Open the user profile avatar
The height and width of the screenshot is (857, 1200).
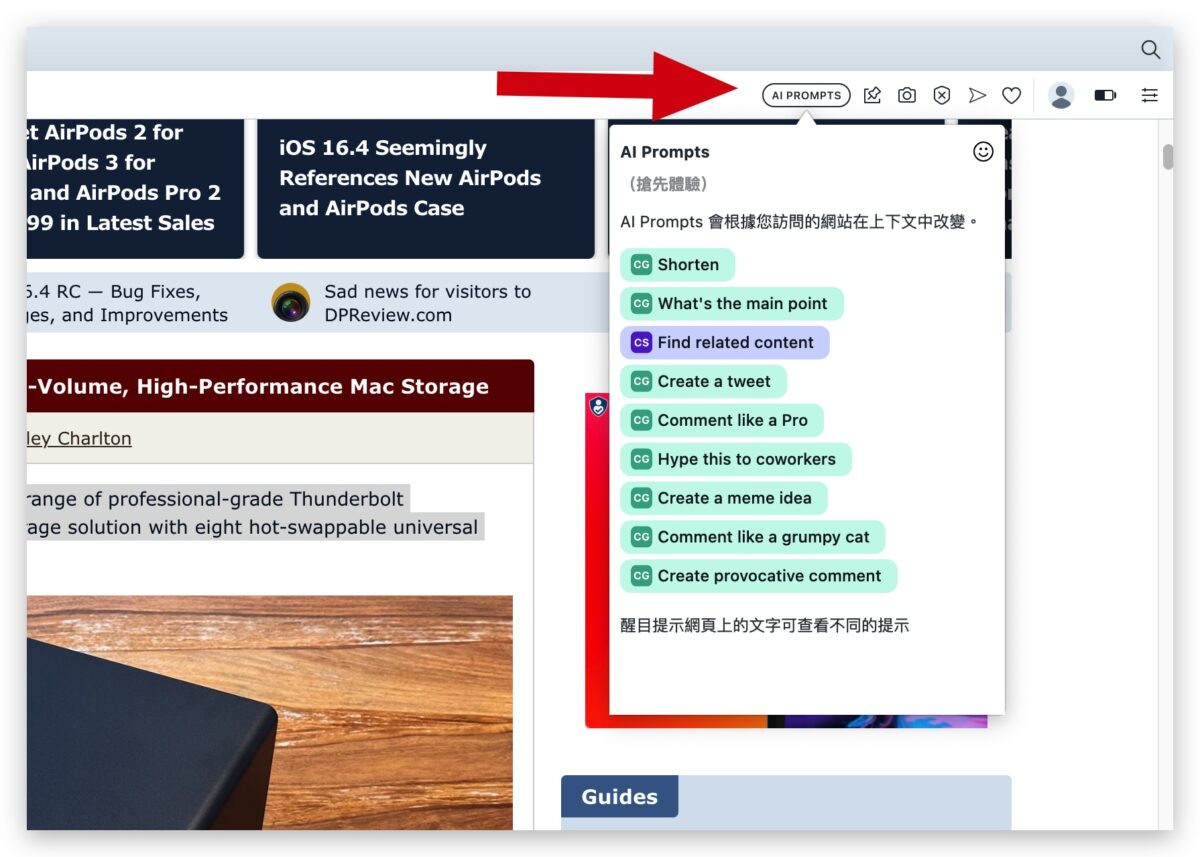(1061, 95)
